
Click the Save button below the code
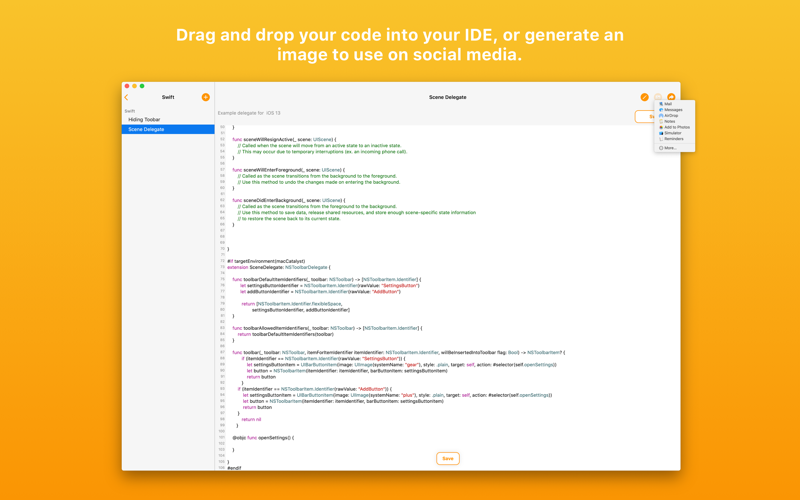[447, 459]
